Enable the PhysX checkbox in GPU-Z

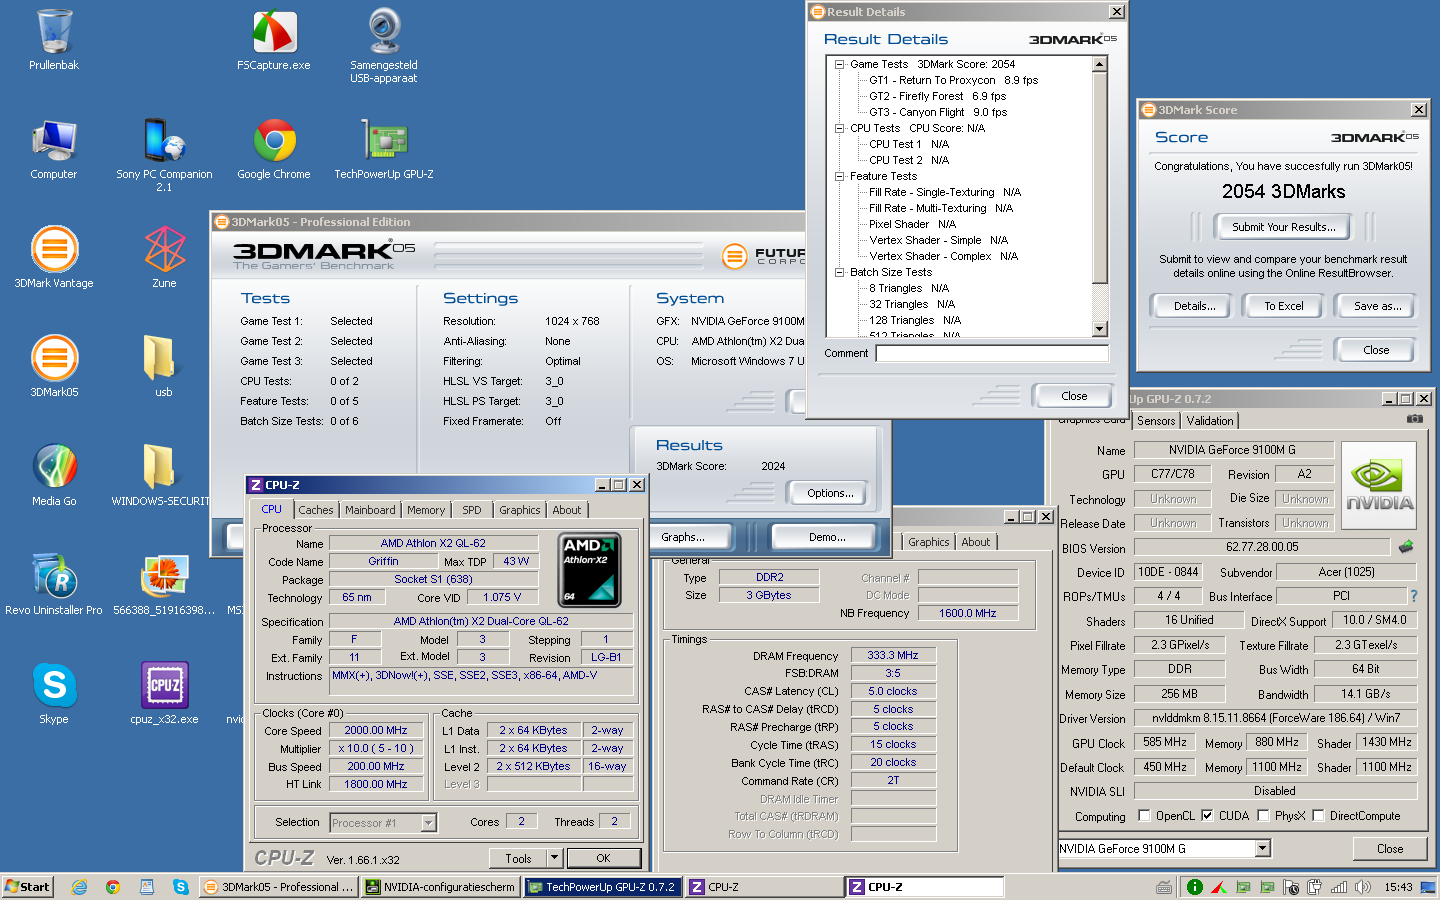pos(1263,816)
